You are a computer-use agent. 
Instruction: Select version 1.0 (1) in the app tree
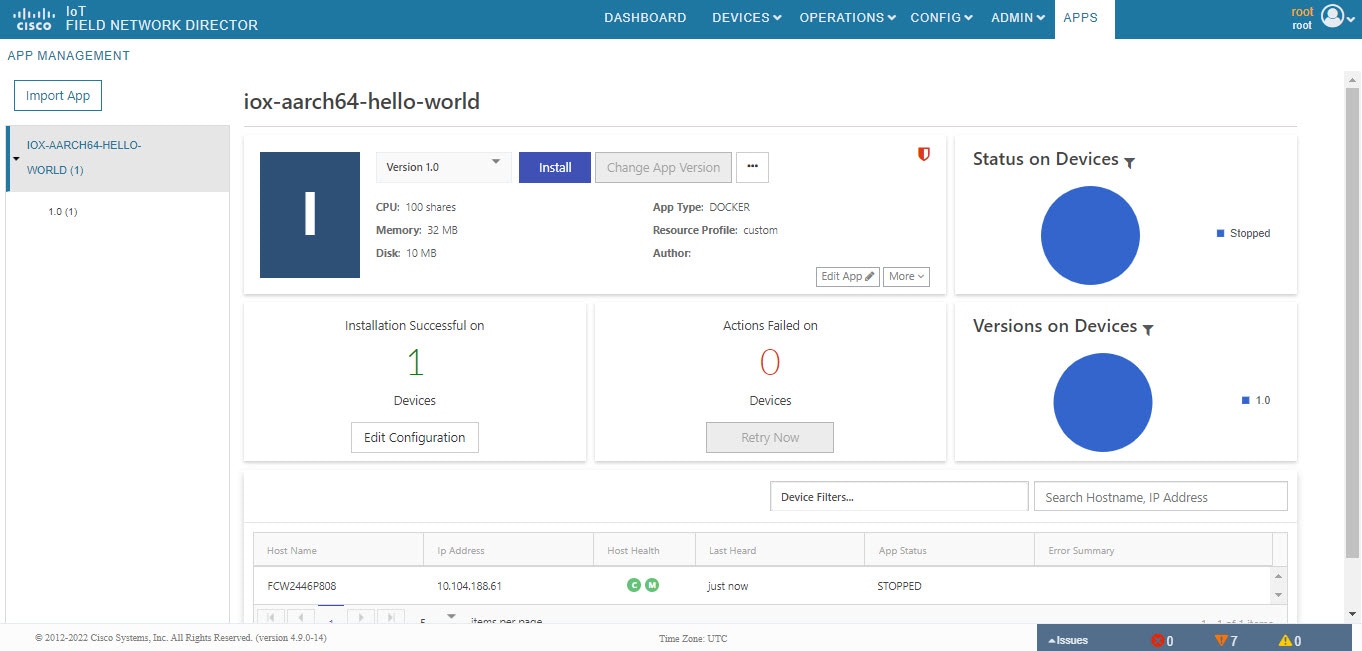(63, 212)
